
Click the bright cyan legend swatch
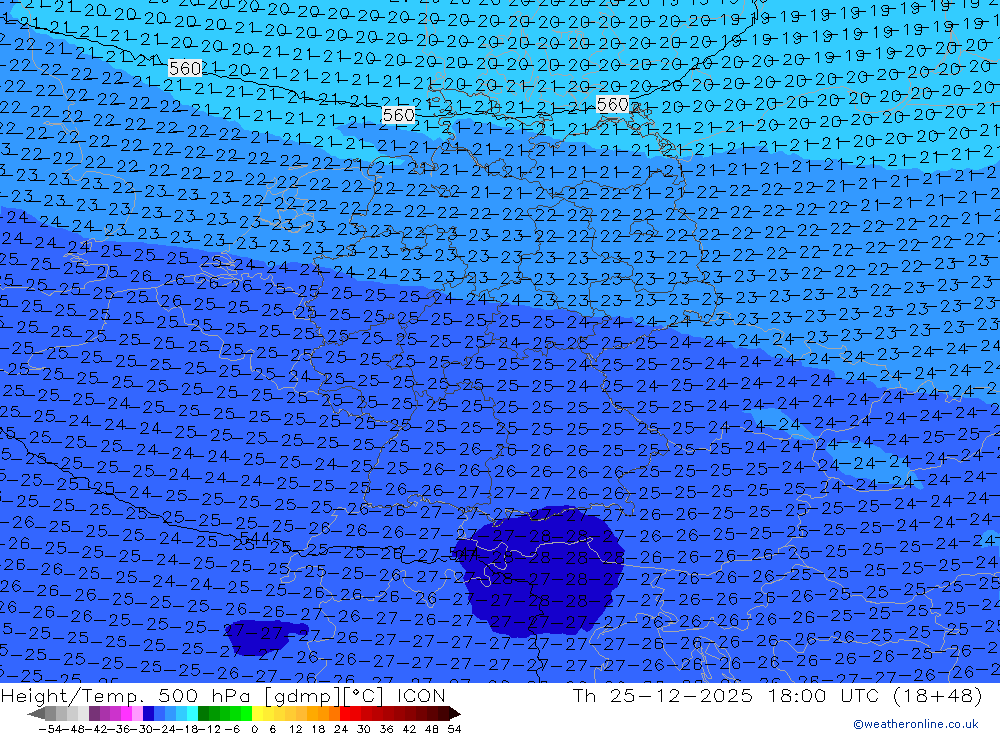(x=192, y=713)
